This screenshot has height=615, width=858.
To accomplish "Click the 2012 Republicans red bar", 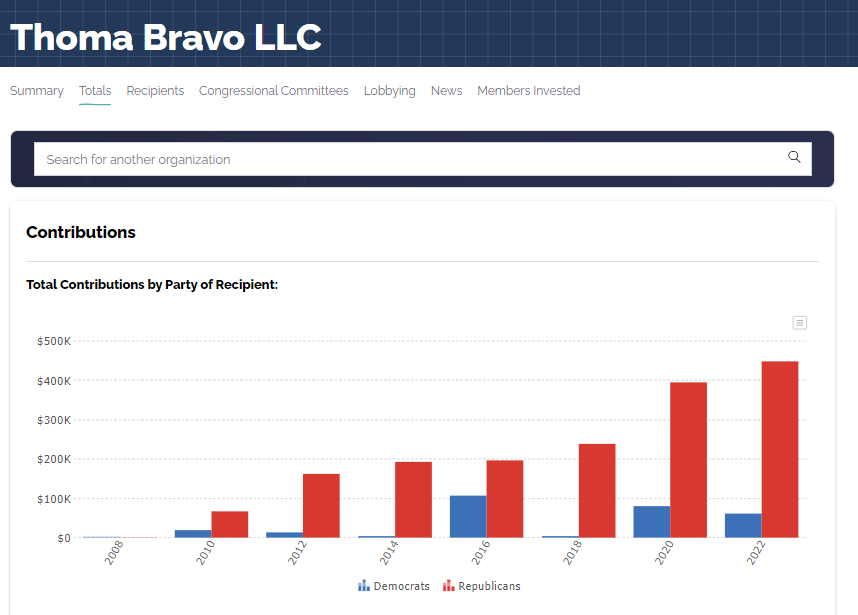I will pyautogui.click(x=321, y=506).
